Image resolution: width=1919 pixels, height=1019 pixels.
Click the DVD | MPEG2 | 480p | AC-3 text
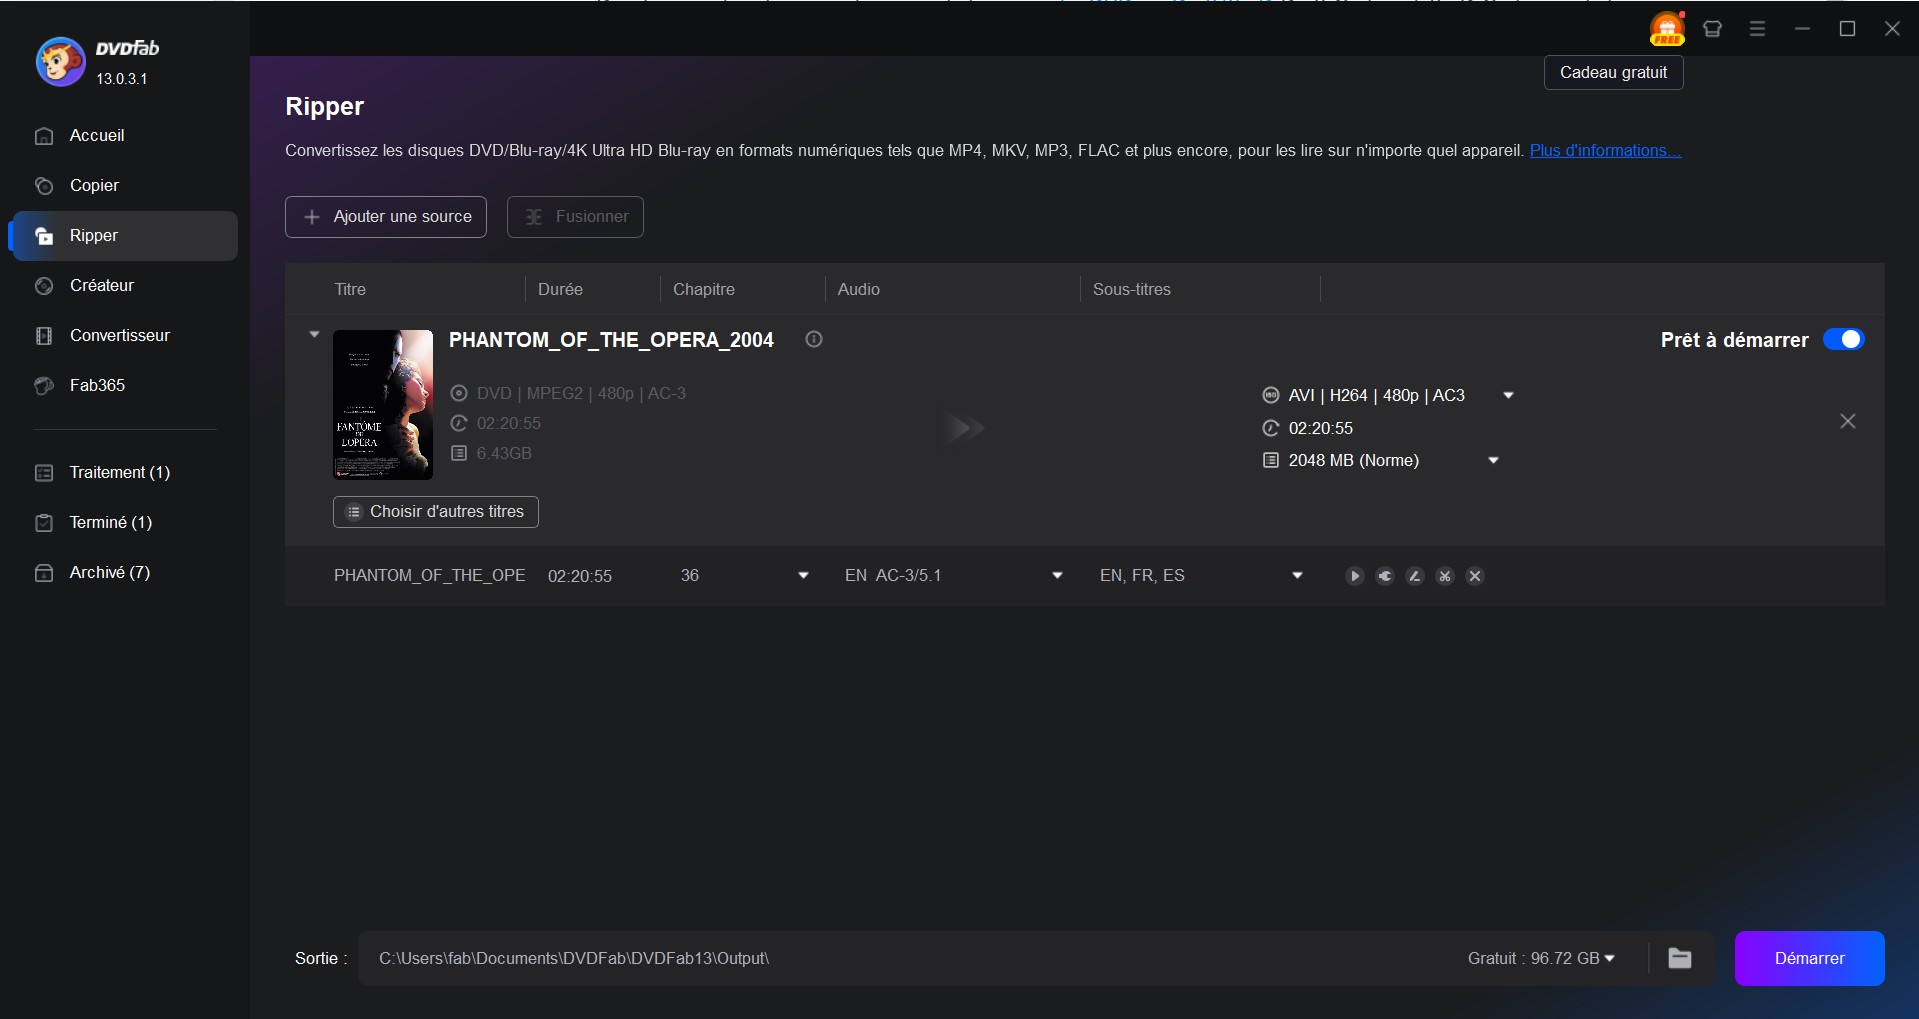coord(581,393)
